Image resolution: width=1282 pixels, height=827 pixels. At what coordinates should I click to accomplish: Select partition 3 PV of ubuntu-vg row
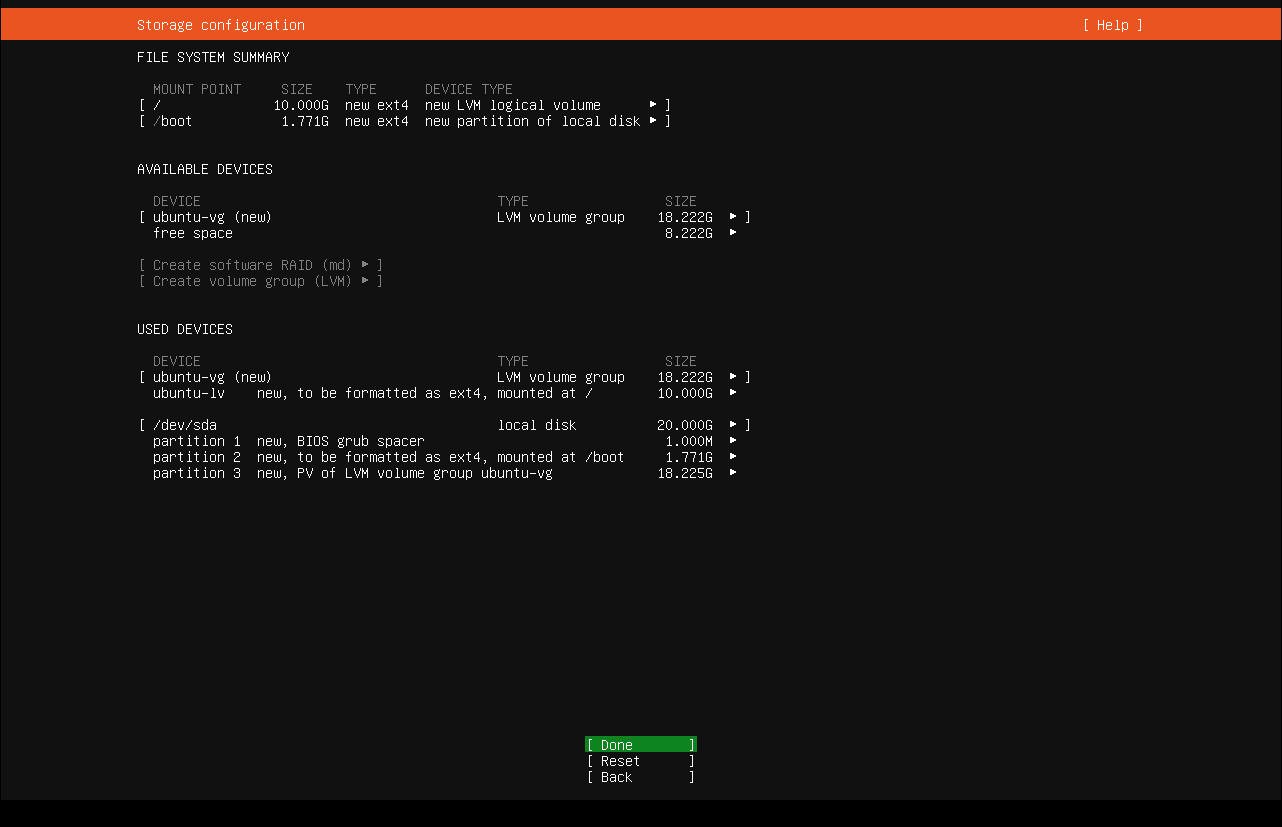tap(445, 473)
